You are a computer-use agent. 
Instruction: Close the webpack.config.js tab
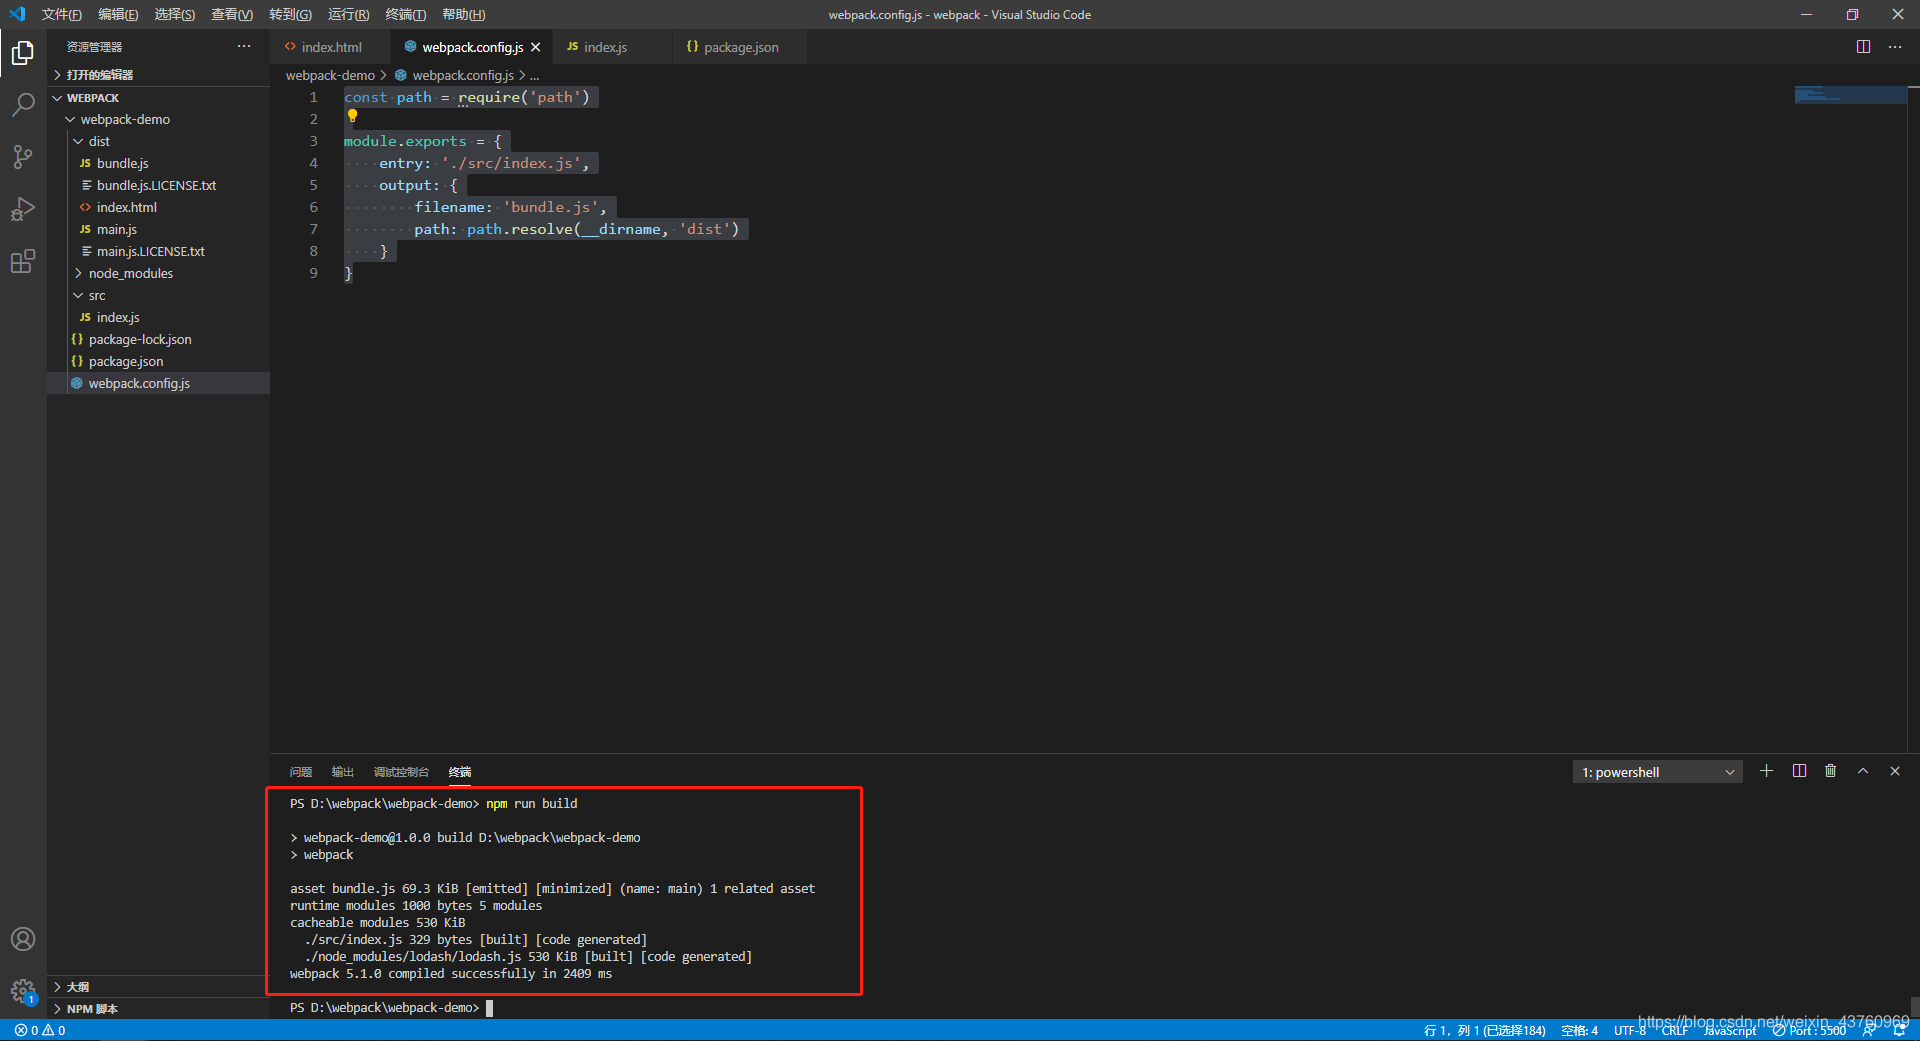(536, 47)
